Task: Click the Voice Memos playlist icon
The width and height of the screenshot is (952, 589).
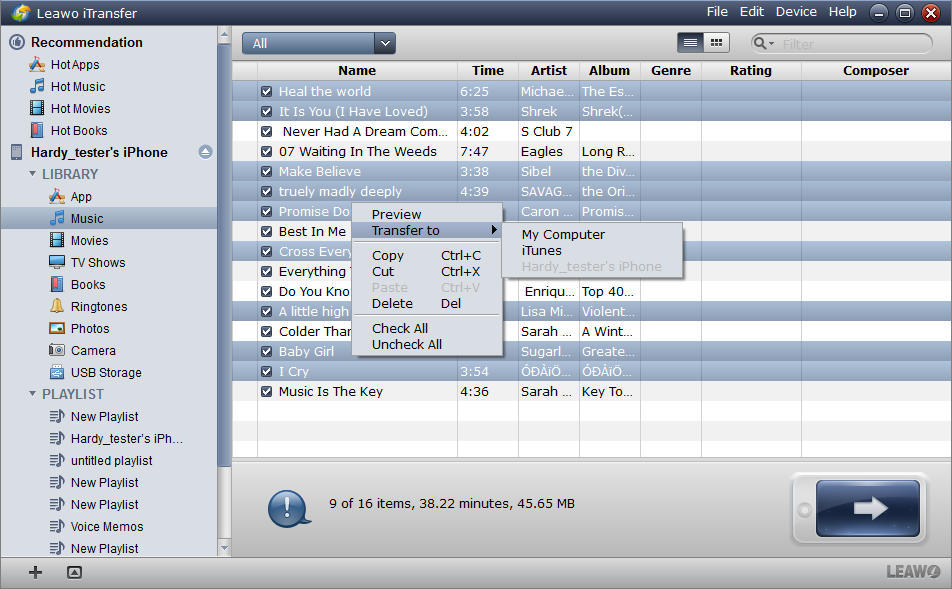Action: [57, 526]
